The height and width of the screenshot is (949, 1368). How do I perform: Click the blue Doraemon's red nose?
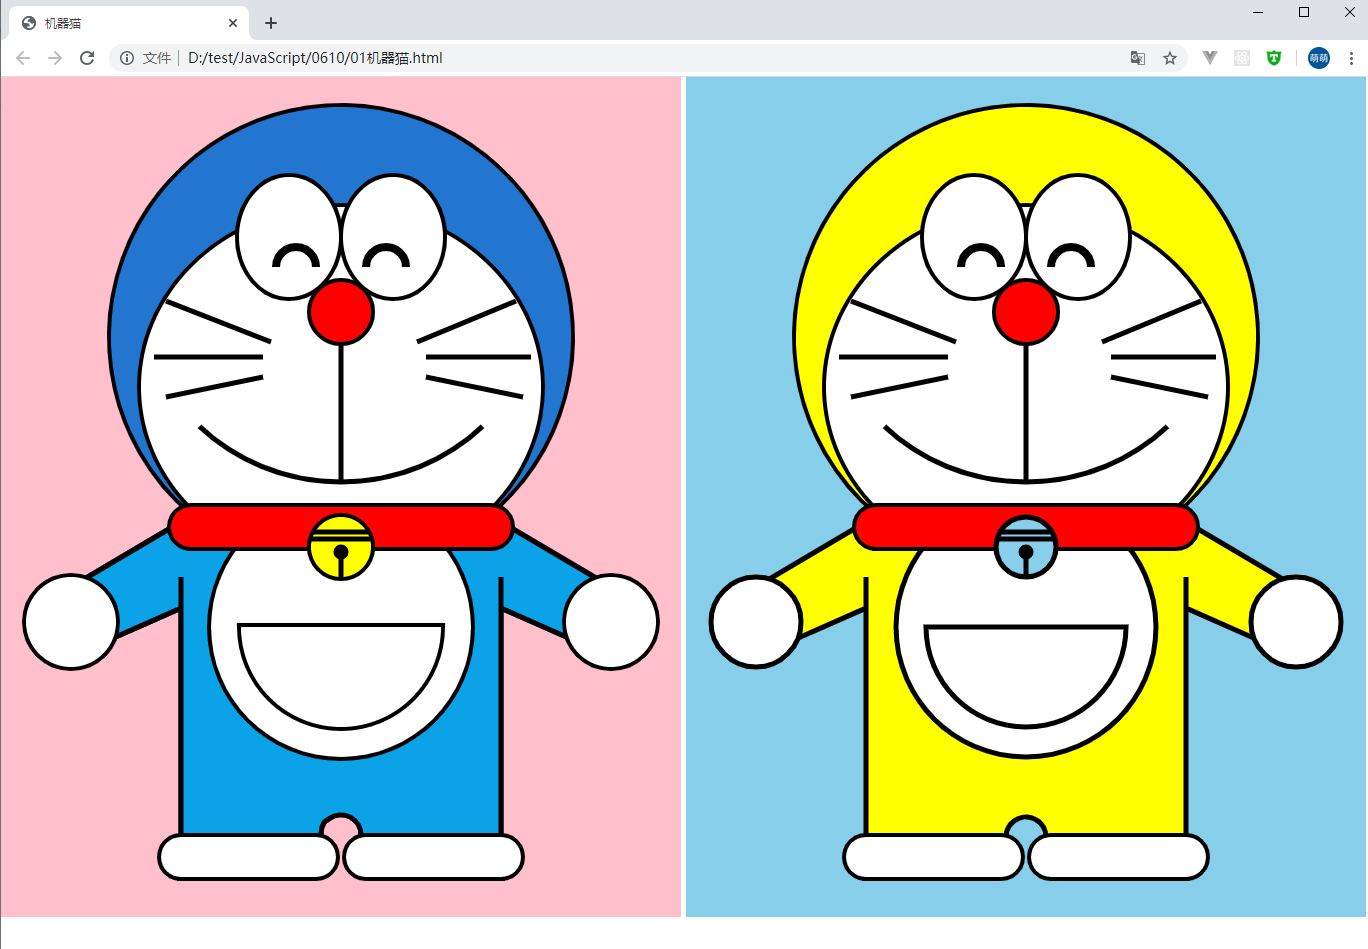[x=341, y=312]
